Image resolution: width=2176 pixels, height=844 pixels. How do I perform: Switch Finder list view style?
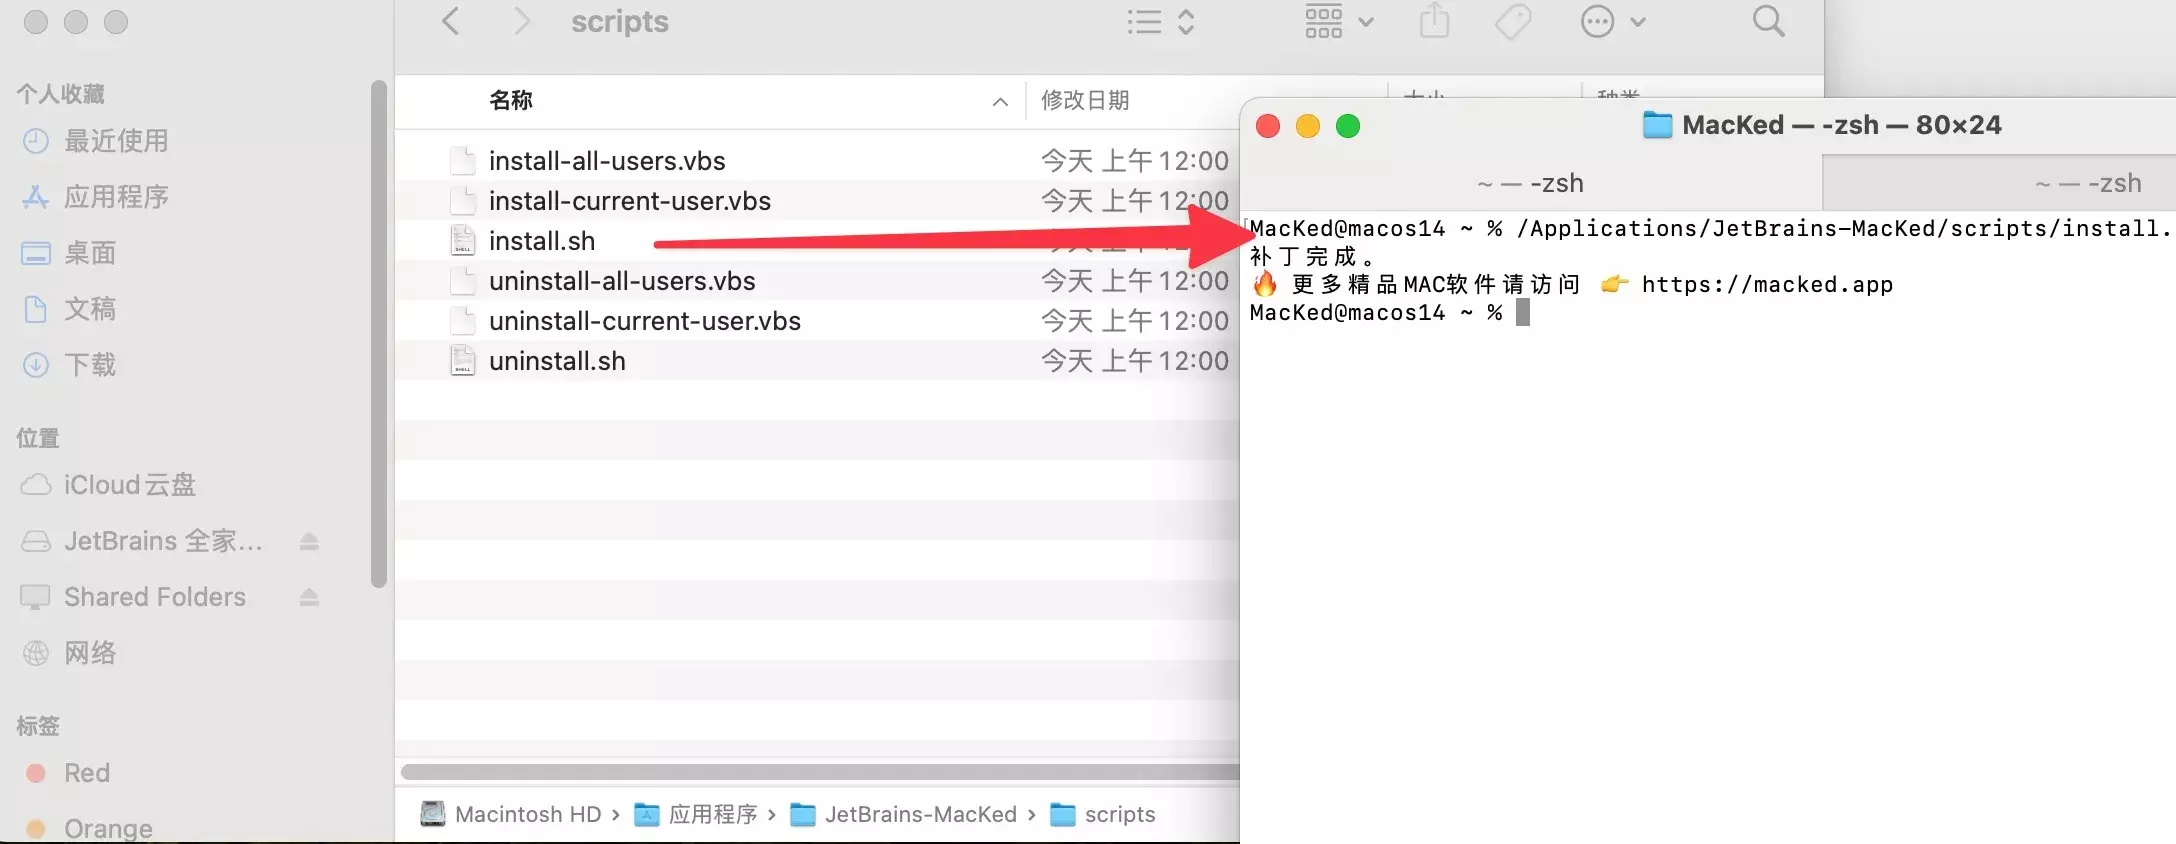(1160, 22)
